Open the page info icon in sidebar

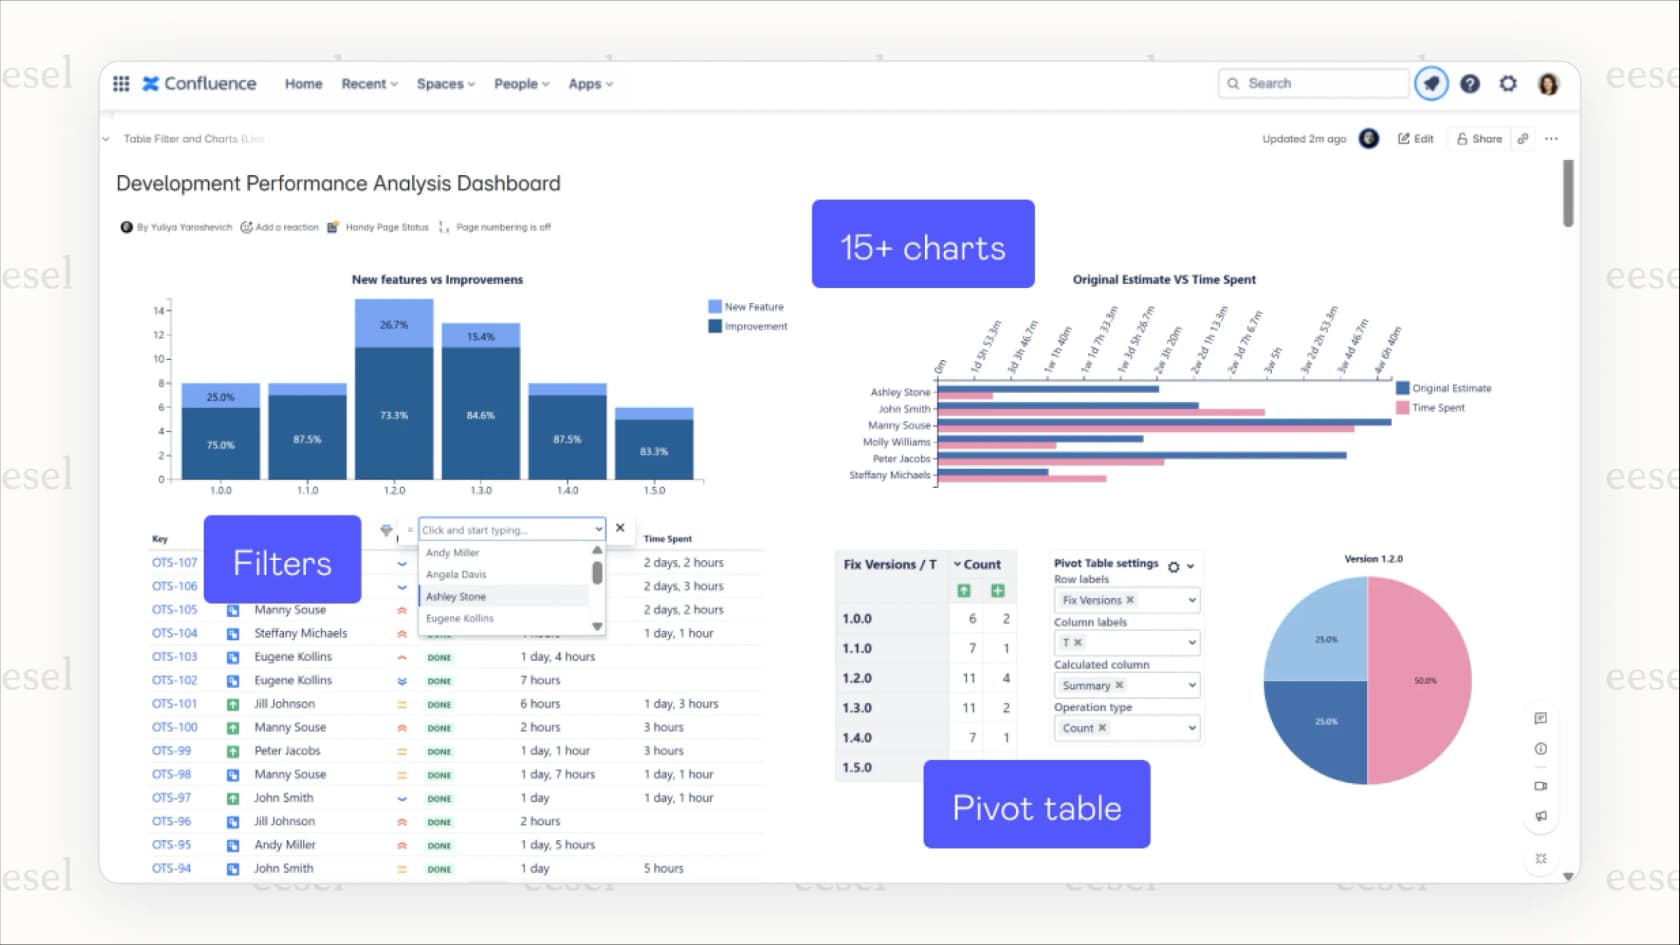[x=1541, y=749]
